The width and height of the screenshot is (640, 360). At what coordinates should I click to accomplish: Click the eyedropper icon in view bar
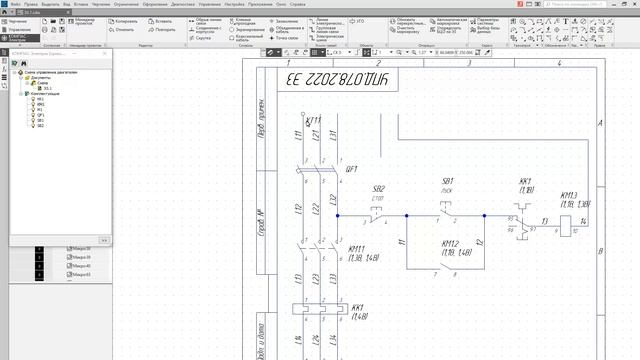click(x=487, y=53)
